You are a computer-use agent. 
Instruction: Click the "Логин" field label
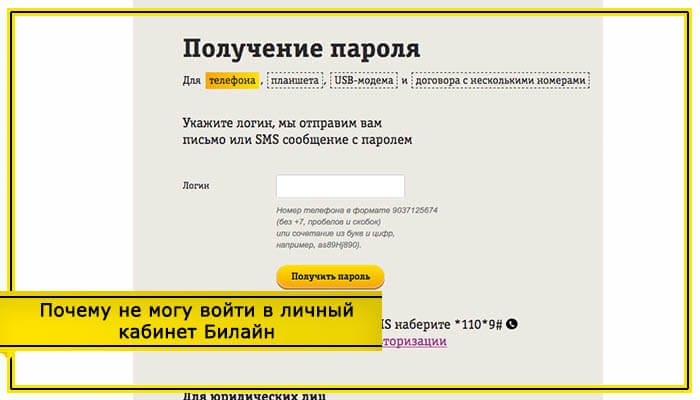(196, 186)
